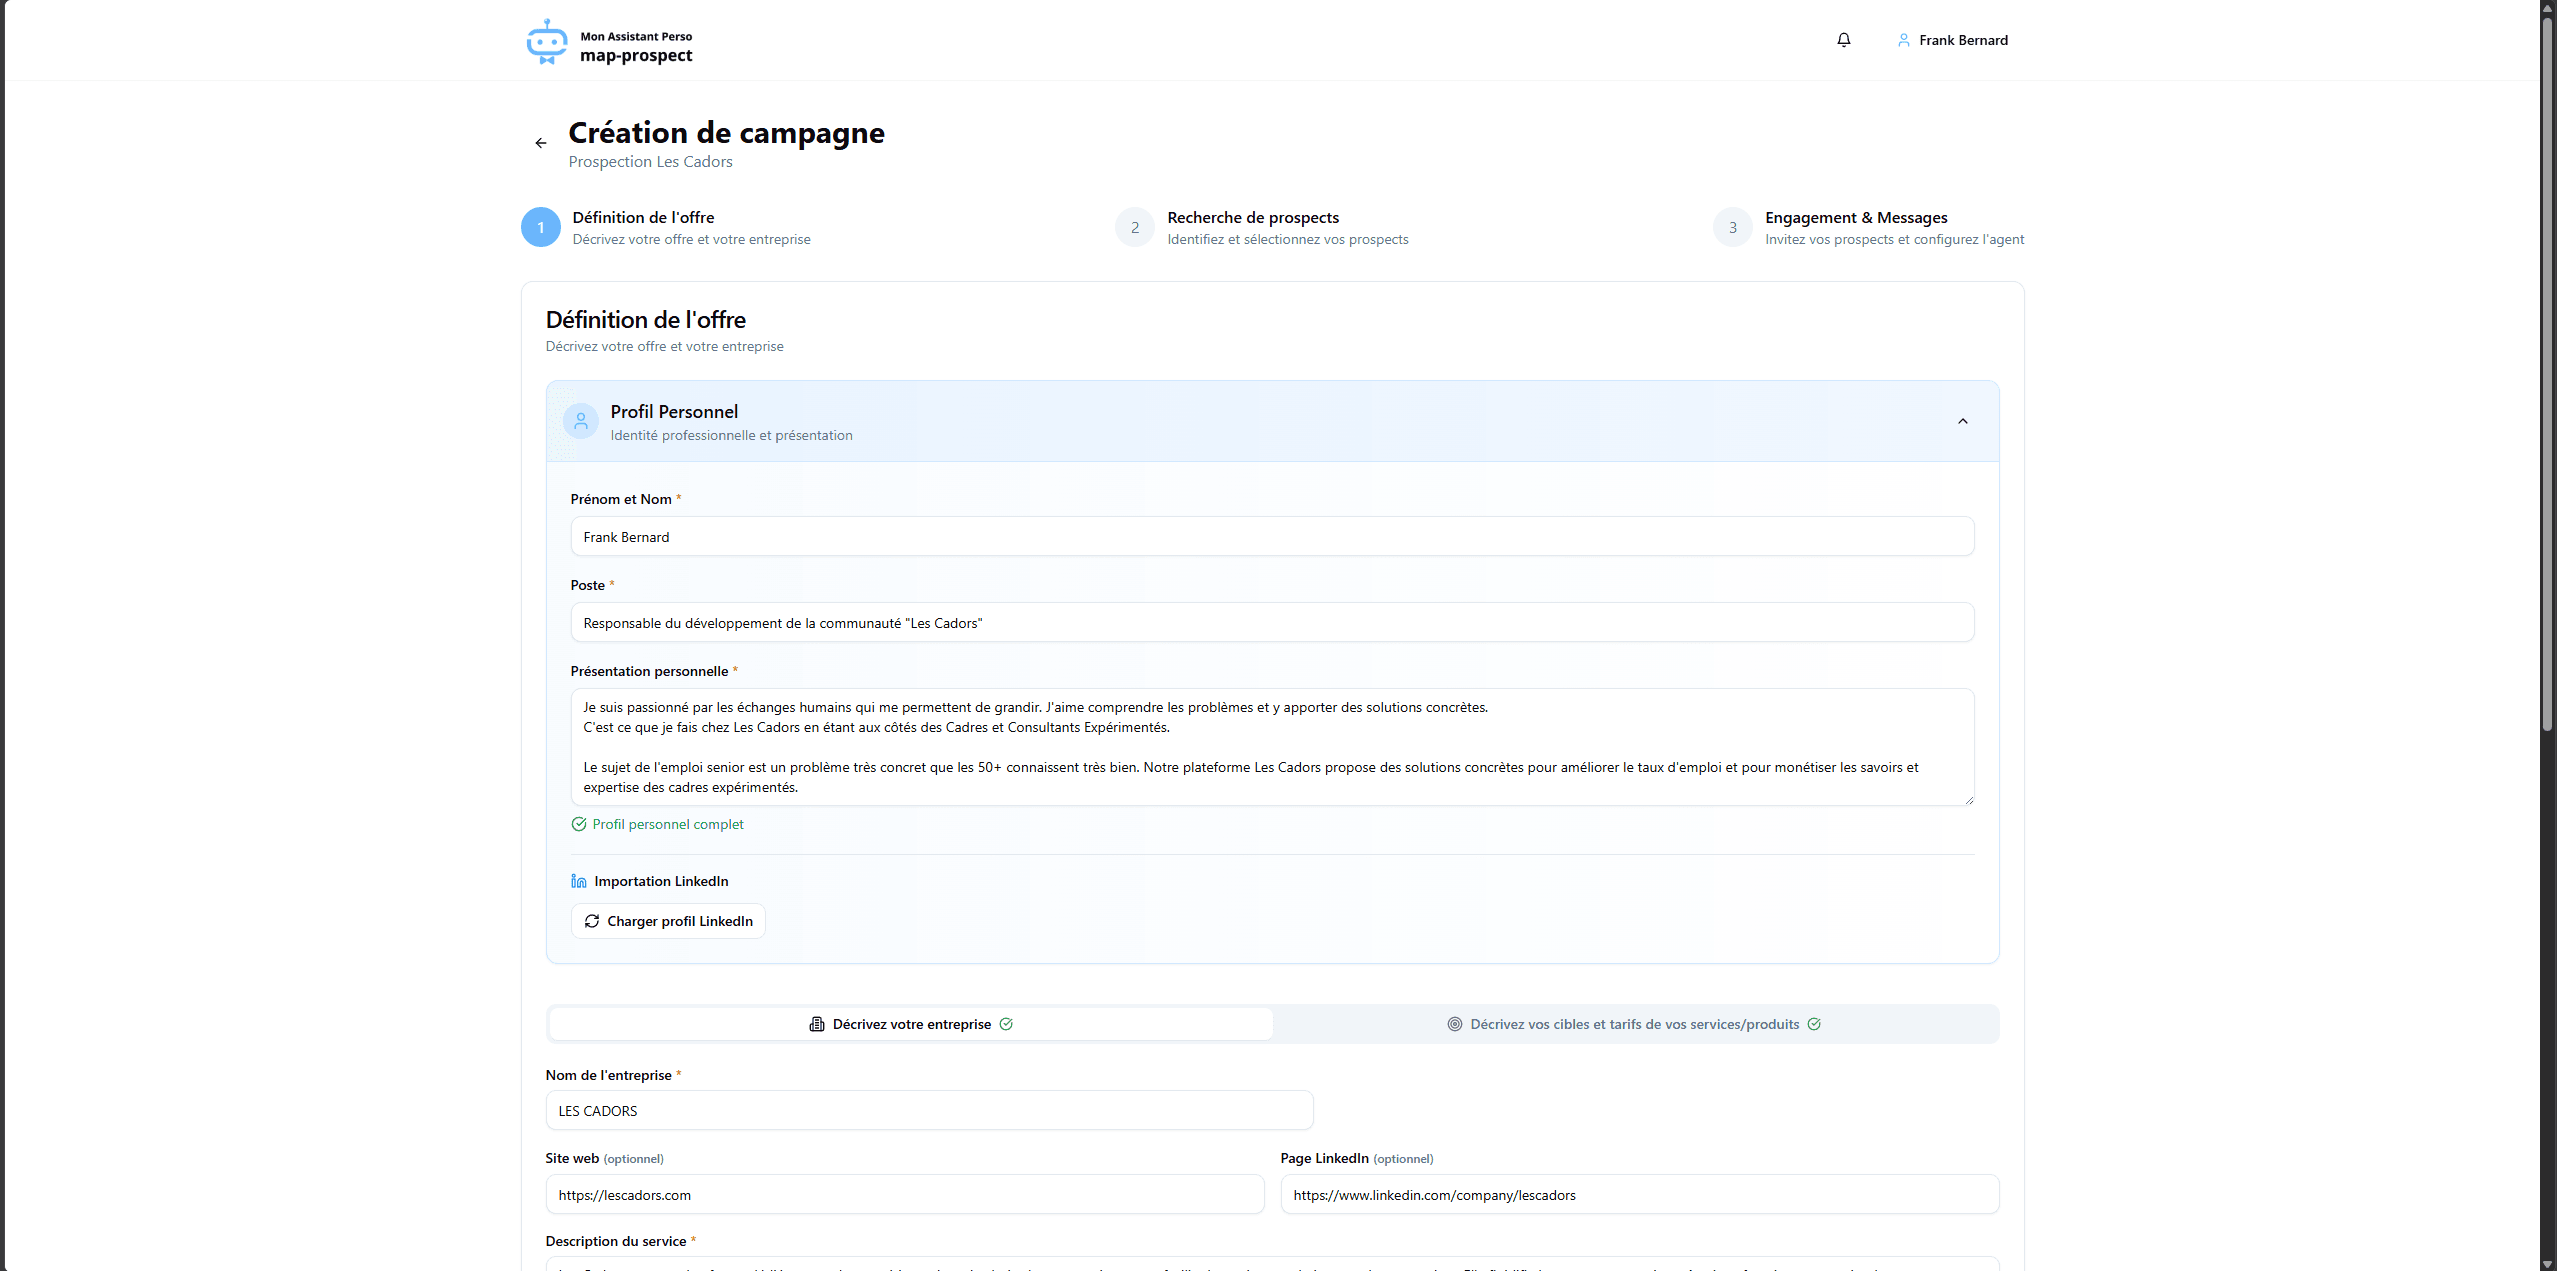This screenshot has height=1271, width=2557.
Task: Select step 1 circle Définition de l'offre
Action: (541, 227)
